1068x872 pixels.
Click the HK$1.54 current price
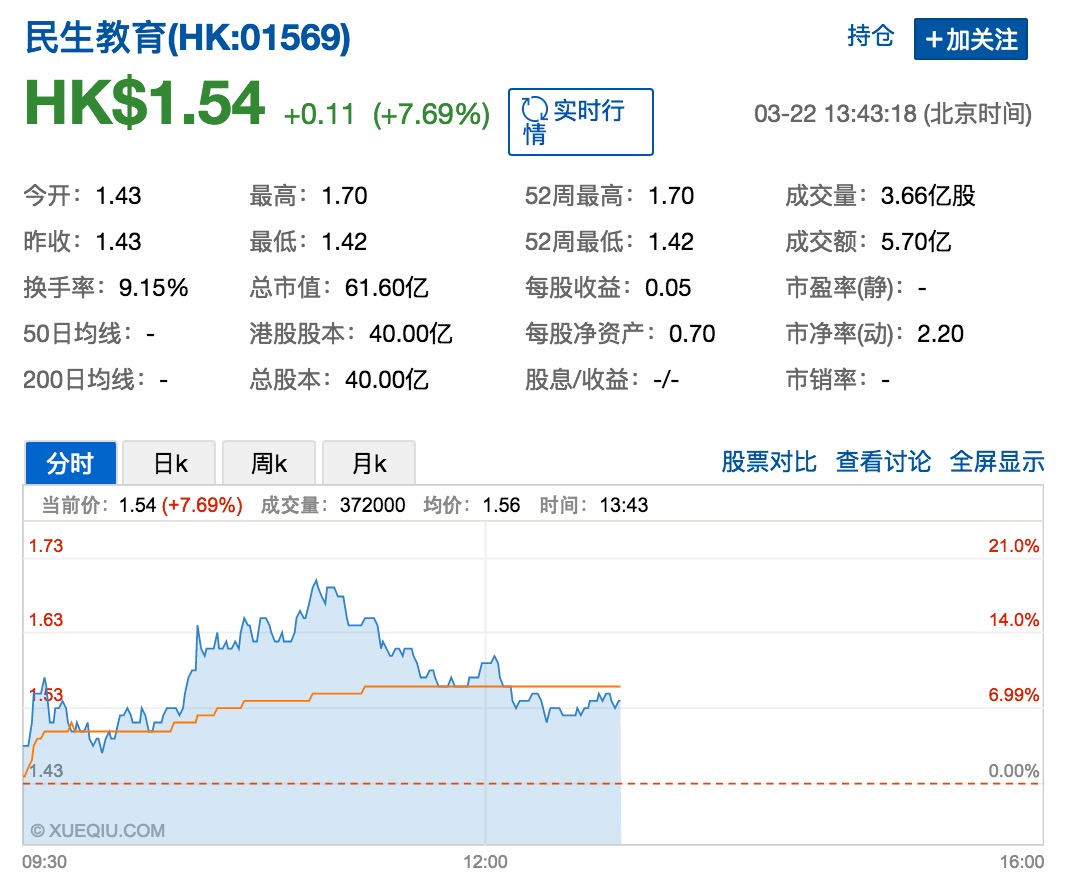(x=145, y=104)
